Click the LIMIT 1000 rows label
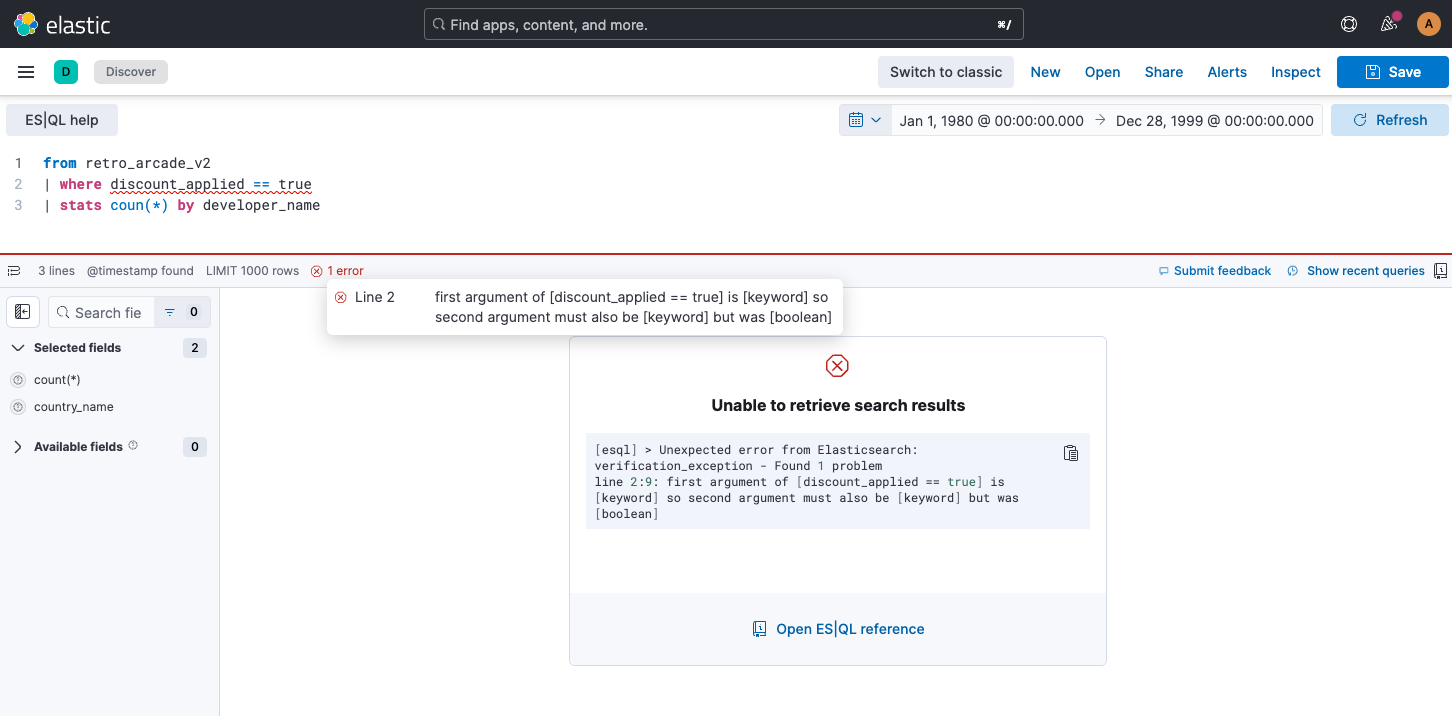1452x716 pixels. click(252, 271)
